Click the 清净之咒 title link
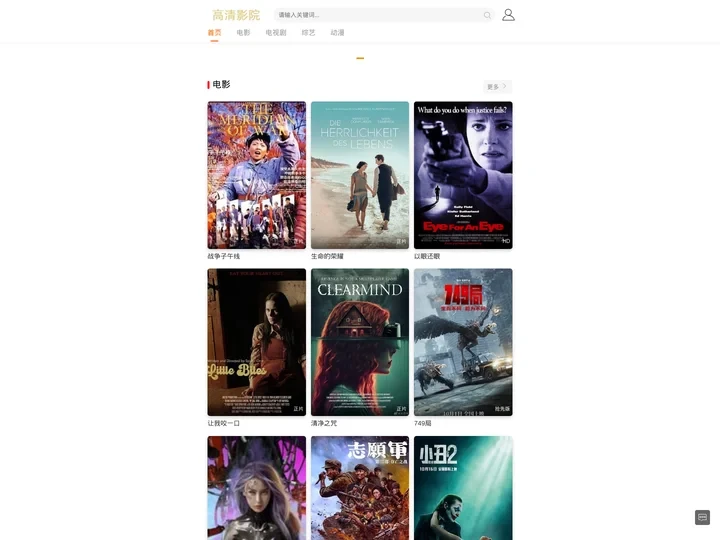 pos(324,423)
